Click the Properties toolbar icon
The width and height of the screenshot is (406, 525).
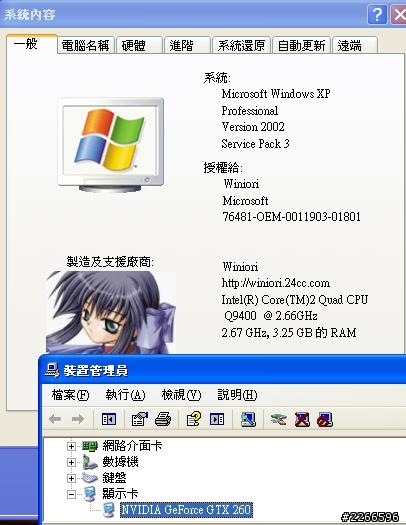140,419
